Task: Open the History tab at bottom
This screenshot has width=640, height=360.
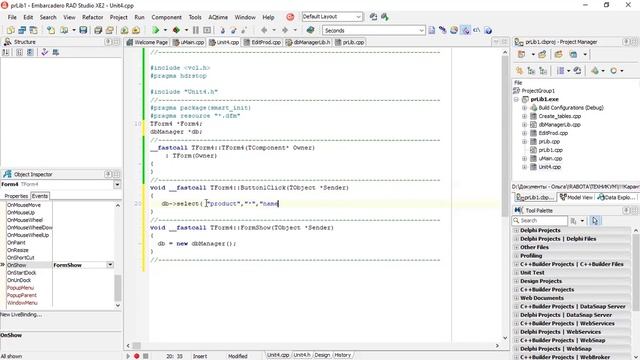Action: pos(342,355)
